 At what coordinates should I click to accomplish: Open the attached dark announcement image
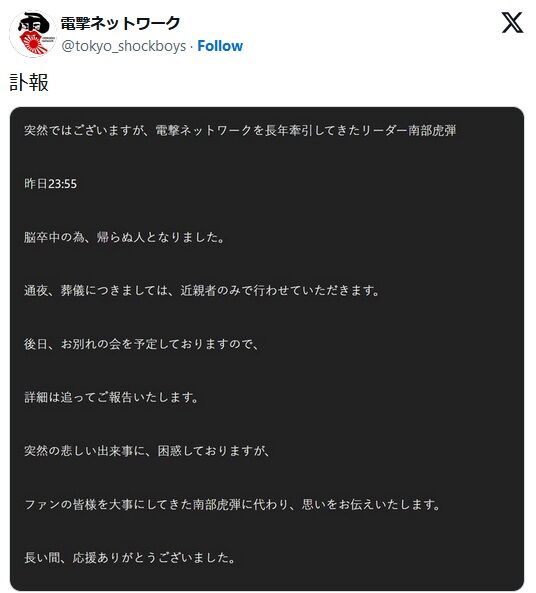click(267, 348)
